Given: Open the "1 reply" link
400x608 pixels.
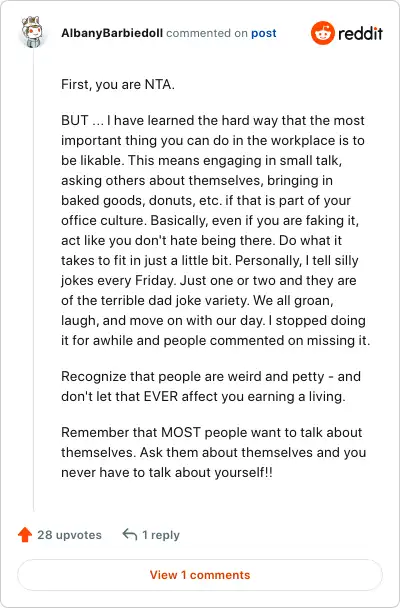Looking at the screenshot, I should [161, 535].
